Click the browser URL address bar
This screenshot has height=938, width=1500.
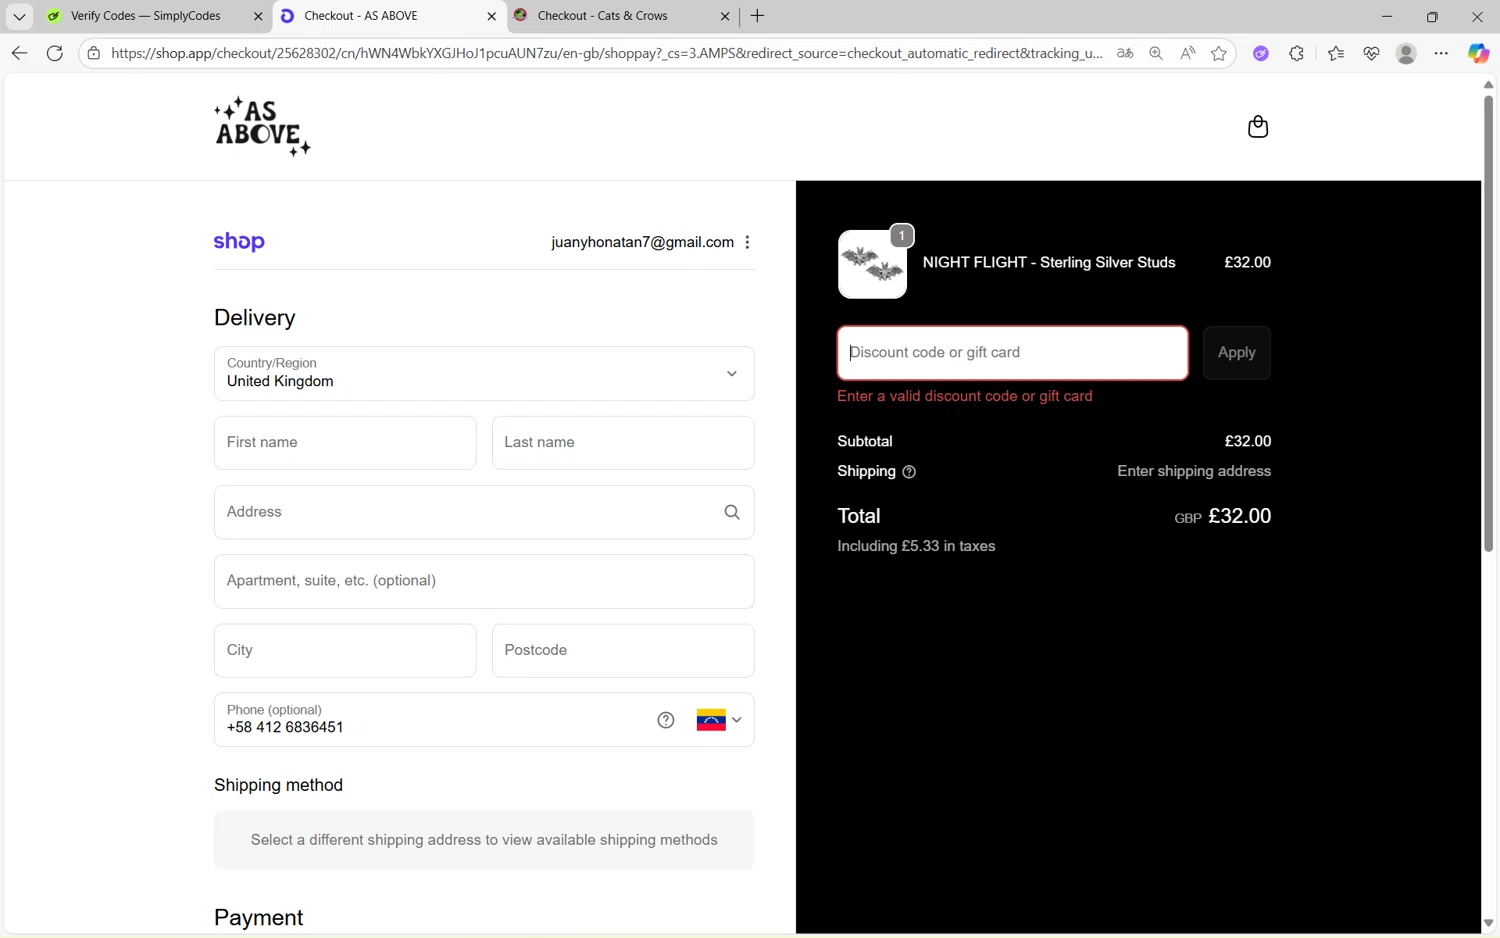click(606, 53)
